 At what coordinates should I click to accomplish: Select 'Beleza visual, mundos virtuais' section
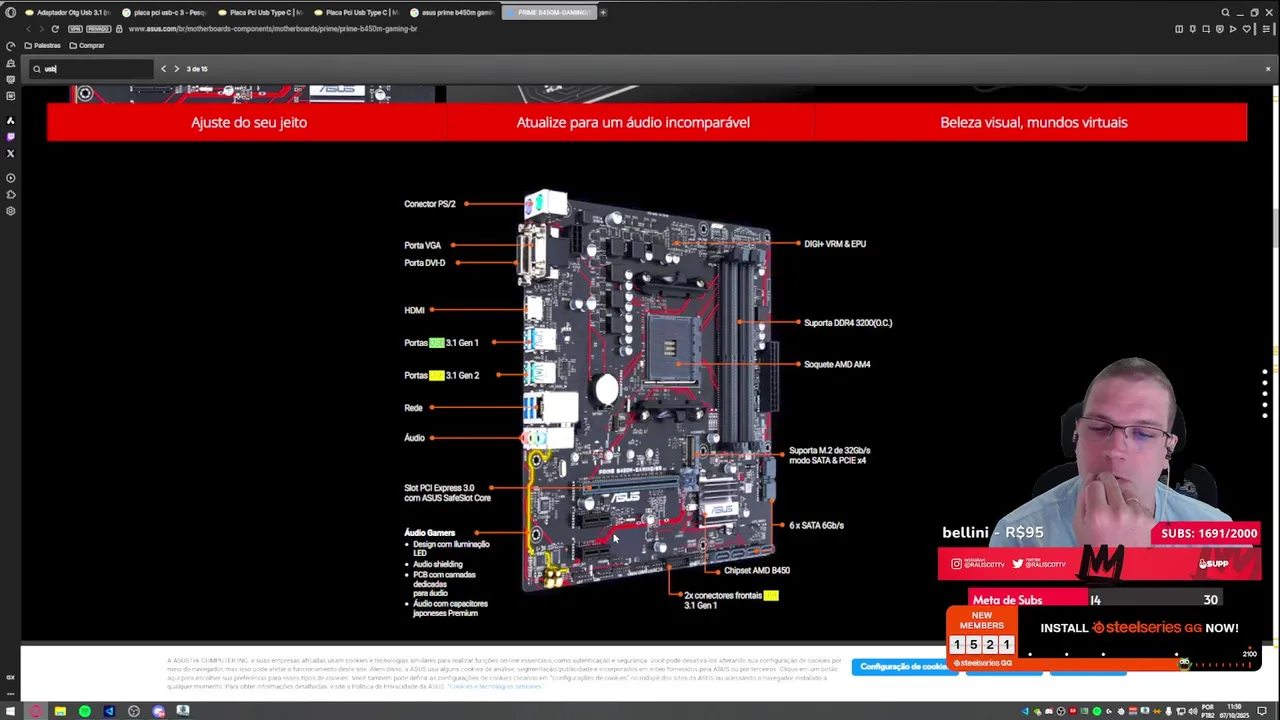pos(1033,122)
